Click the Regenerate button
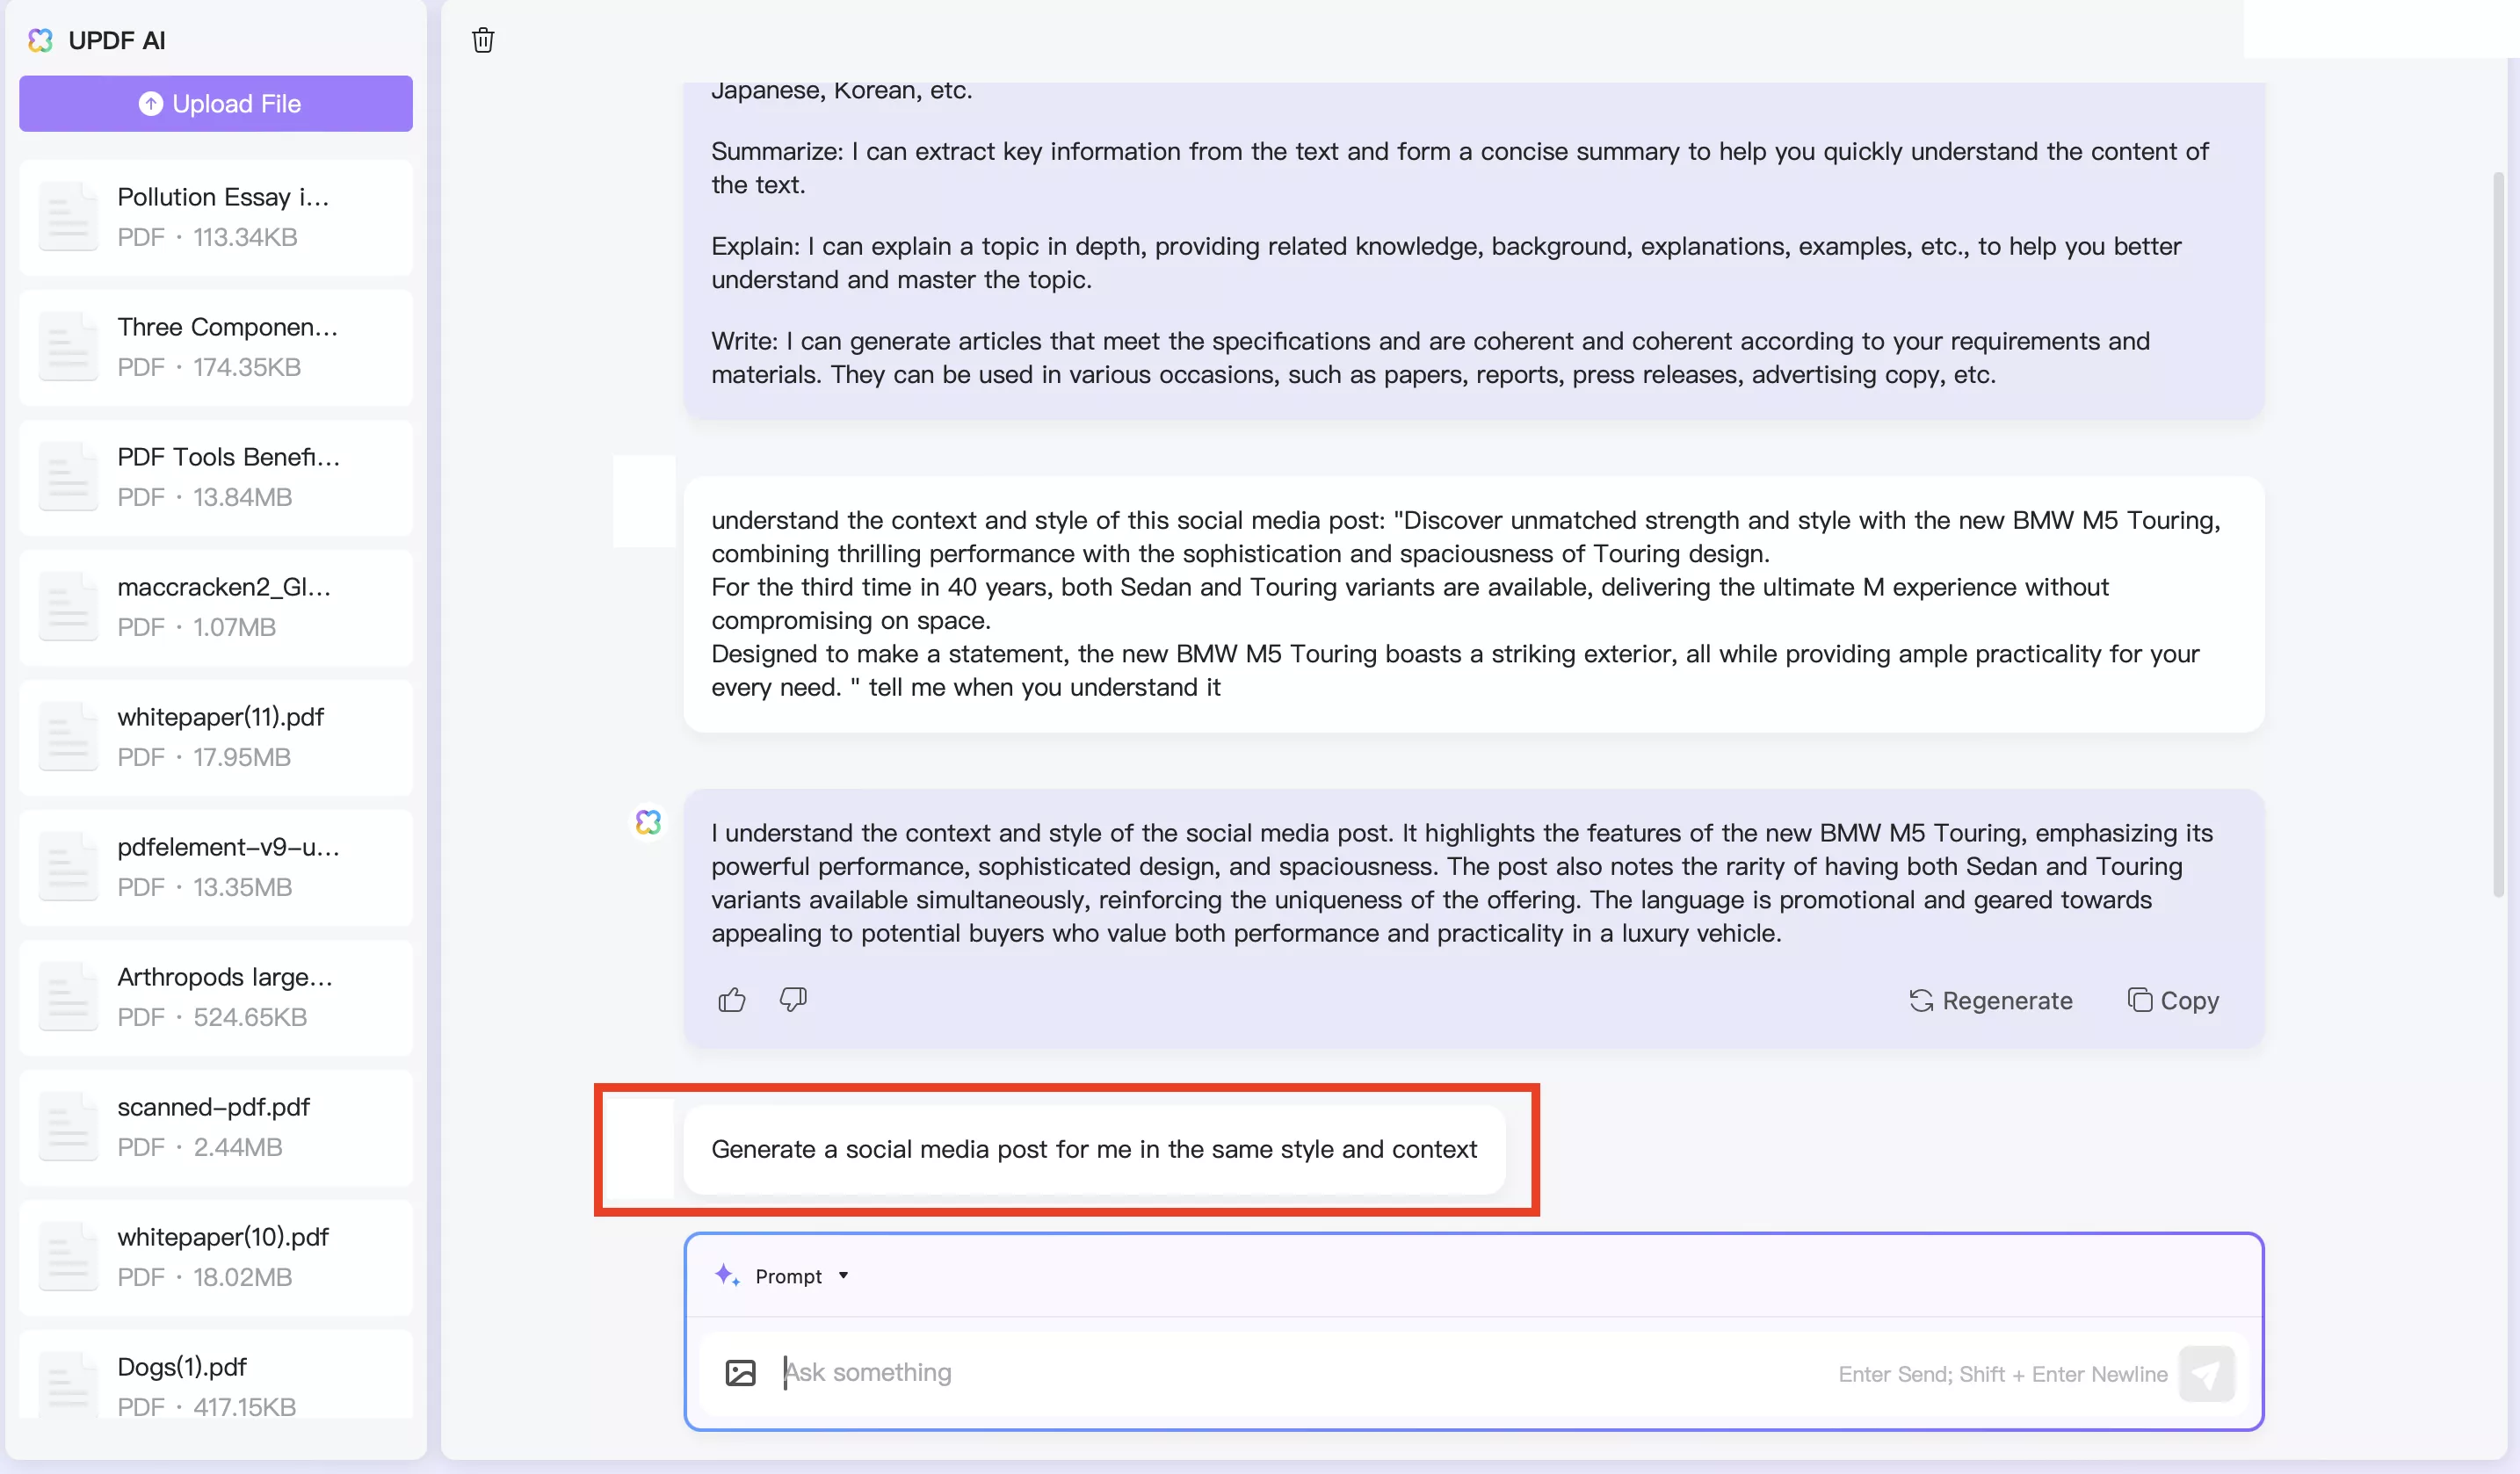 [1991, 1001]
